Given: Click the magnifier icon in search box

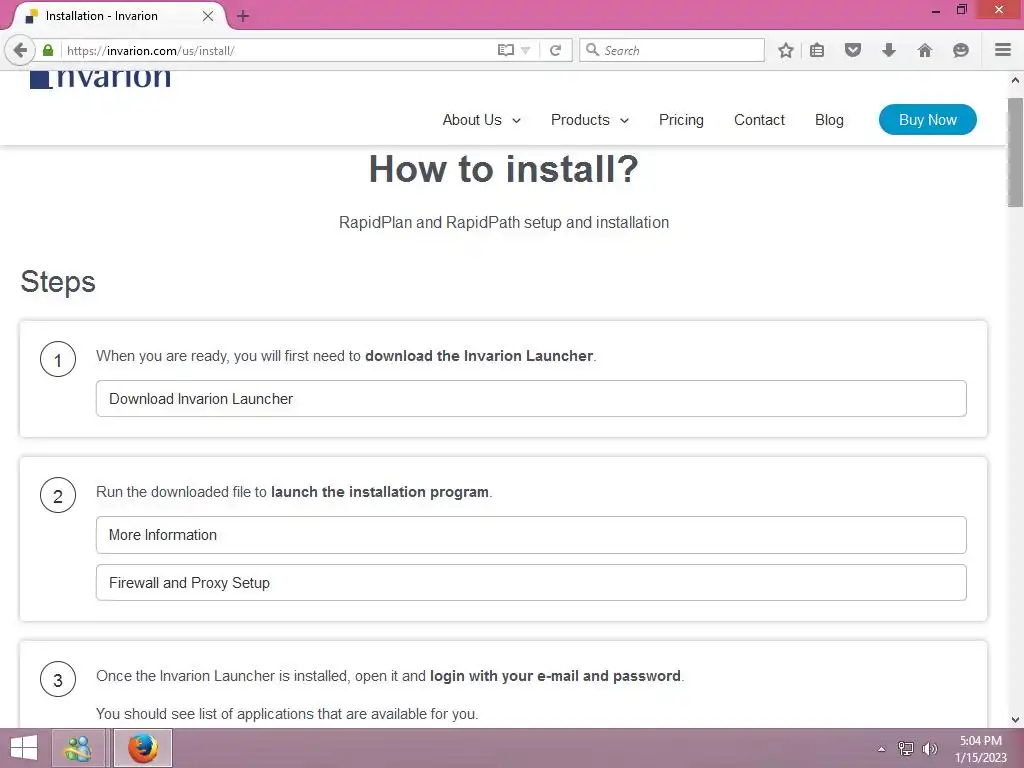Looking at the screenshot, I should point(592,50).
